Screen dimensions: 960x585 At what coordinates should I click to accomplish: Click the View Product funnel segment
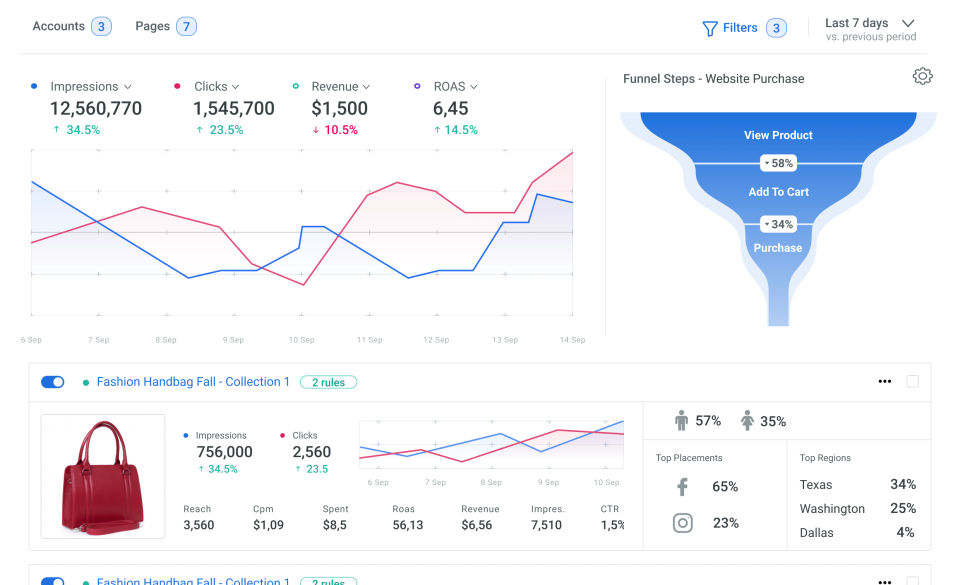(778, 135)
